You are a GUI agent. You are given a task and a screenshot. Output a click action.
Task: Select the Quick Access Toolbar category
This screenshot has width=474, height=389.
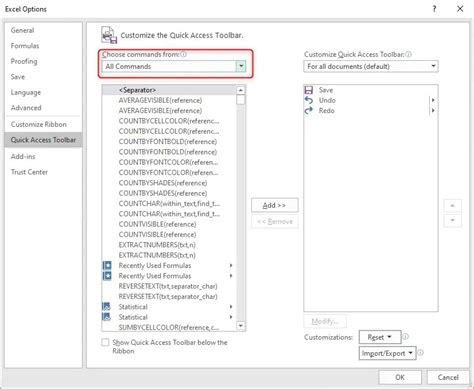(x=43, y=140)
